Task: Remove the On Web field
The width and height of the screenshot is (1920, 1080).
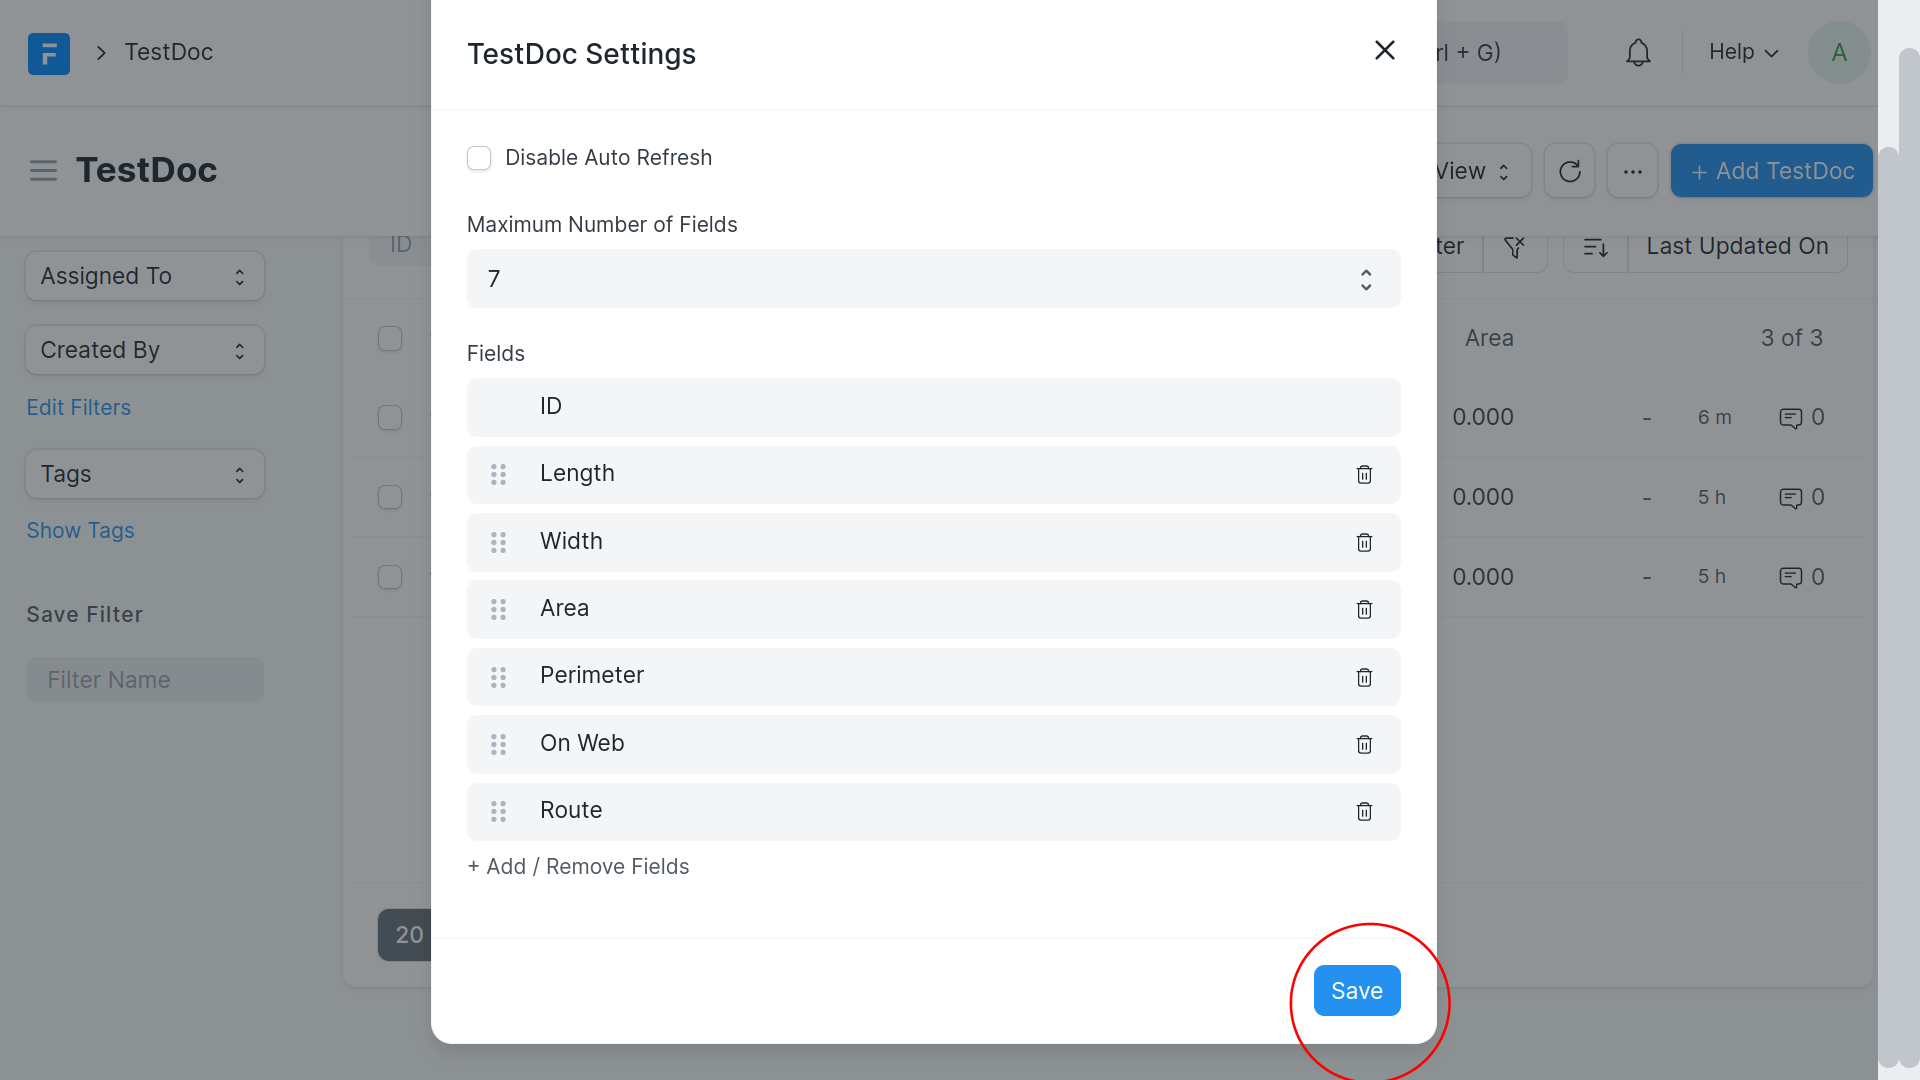Action: click(x=1364, y=744)
